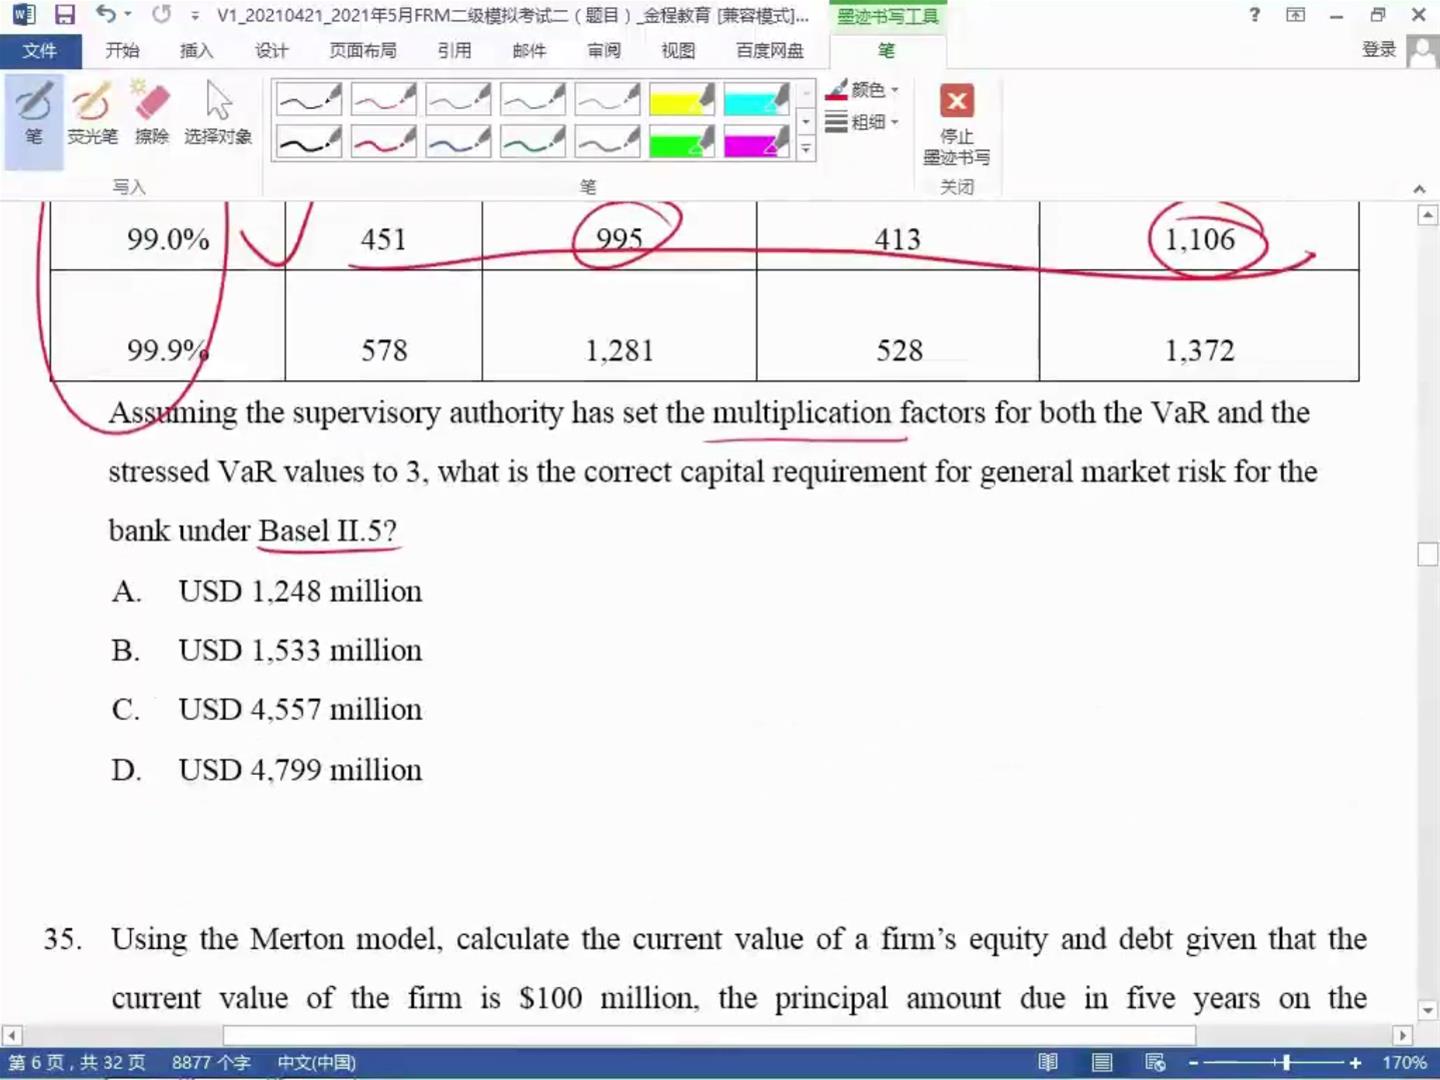Switch to the References (引用) tab
Image resolution: width=1440 pixels, height=1080 pixels.
pyautogui.click(x=455, y=51)
